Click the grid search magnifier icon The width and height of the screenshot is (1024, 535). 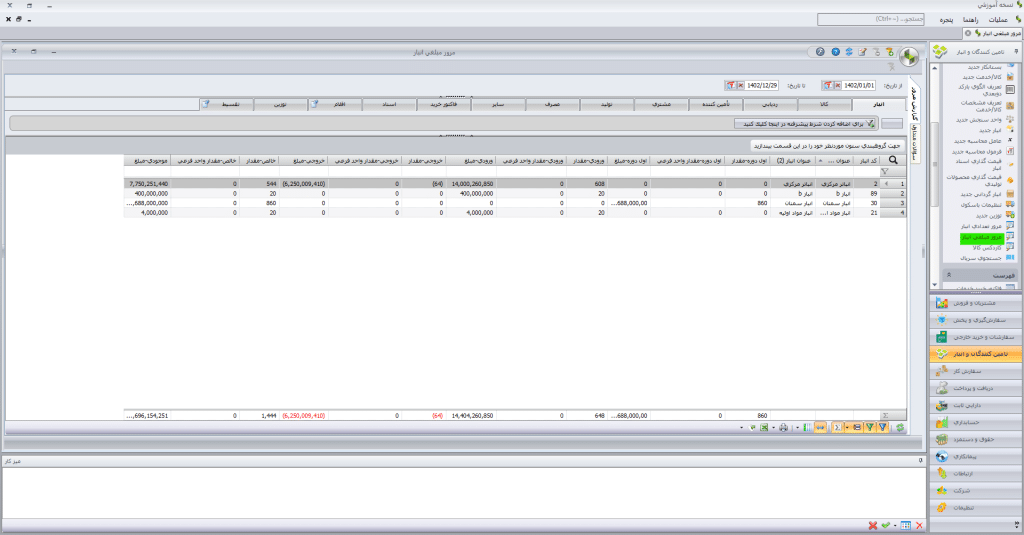click(893, 160)
